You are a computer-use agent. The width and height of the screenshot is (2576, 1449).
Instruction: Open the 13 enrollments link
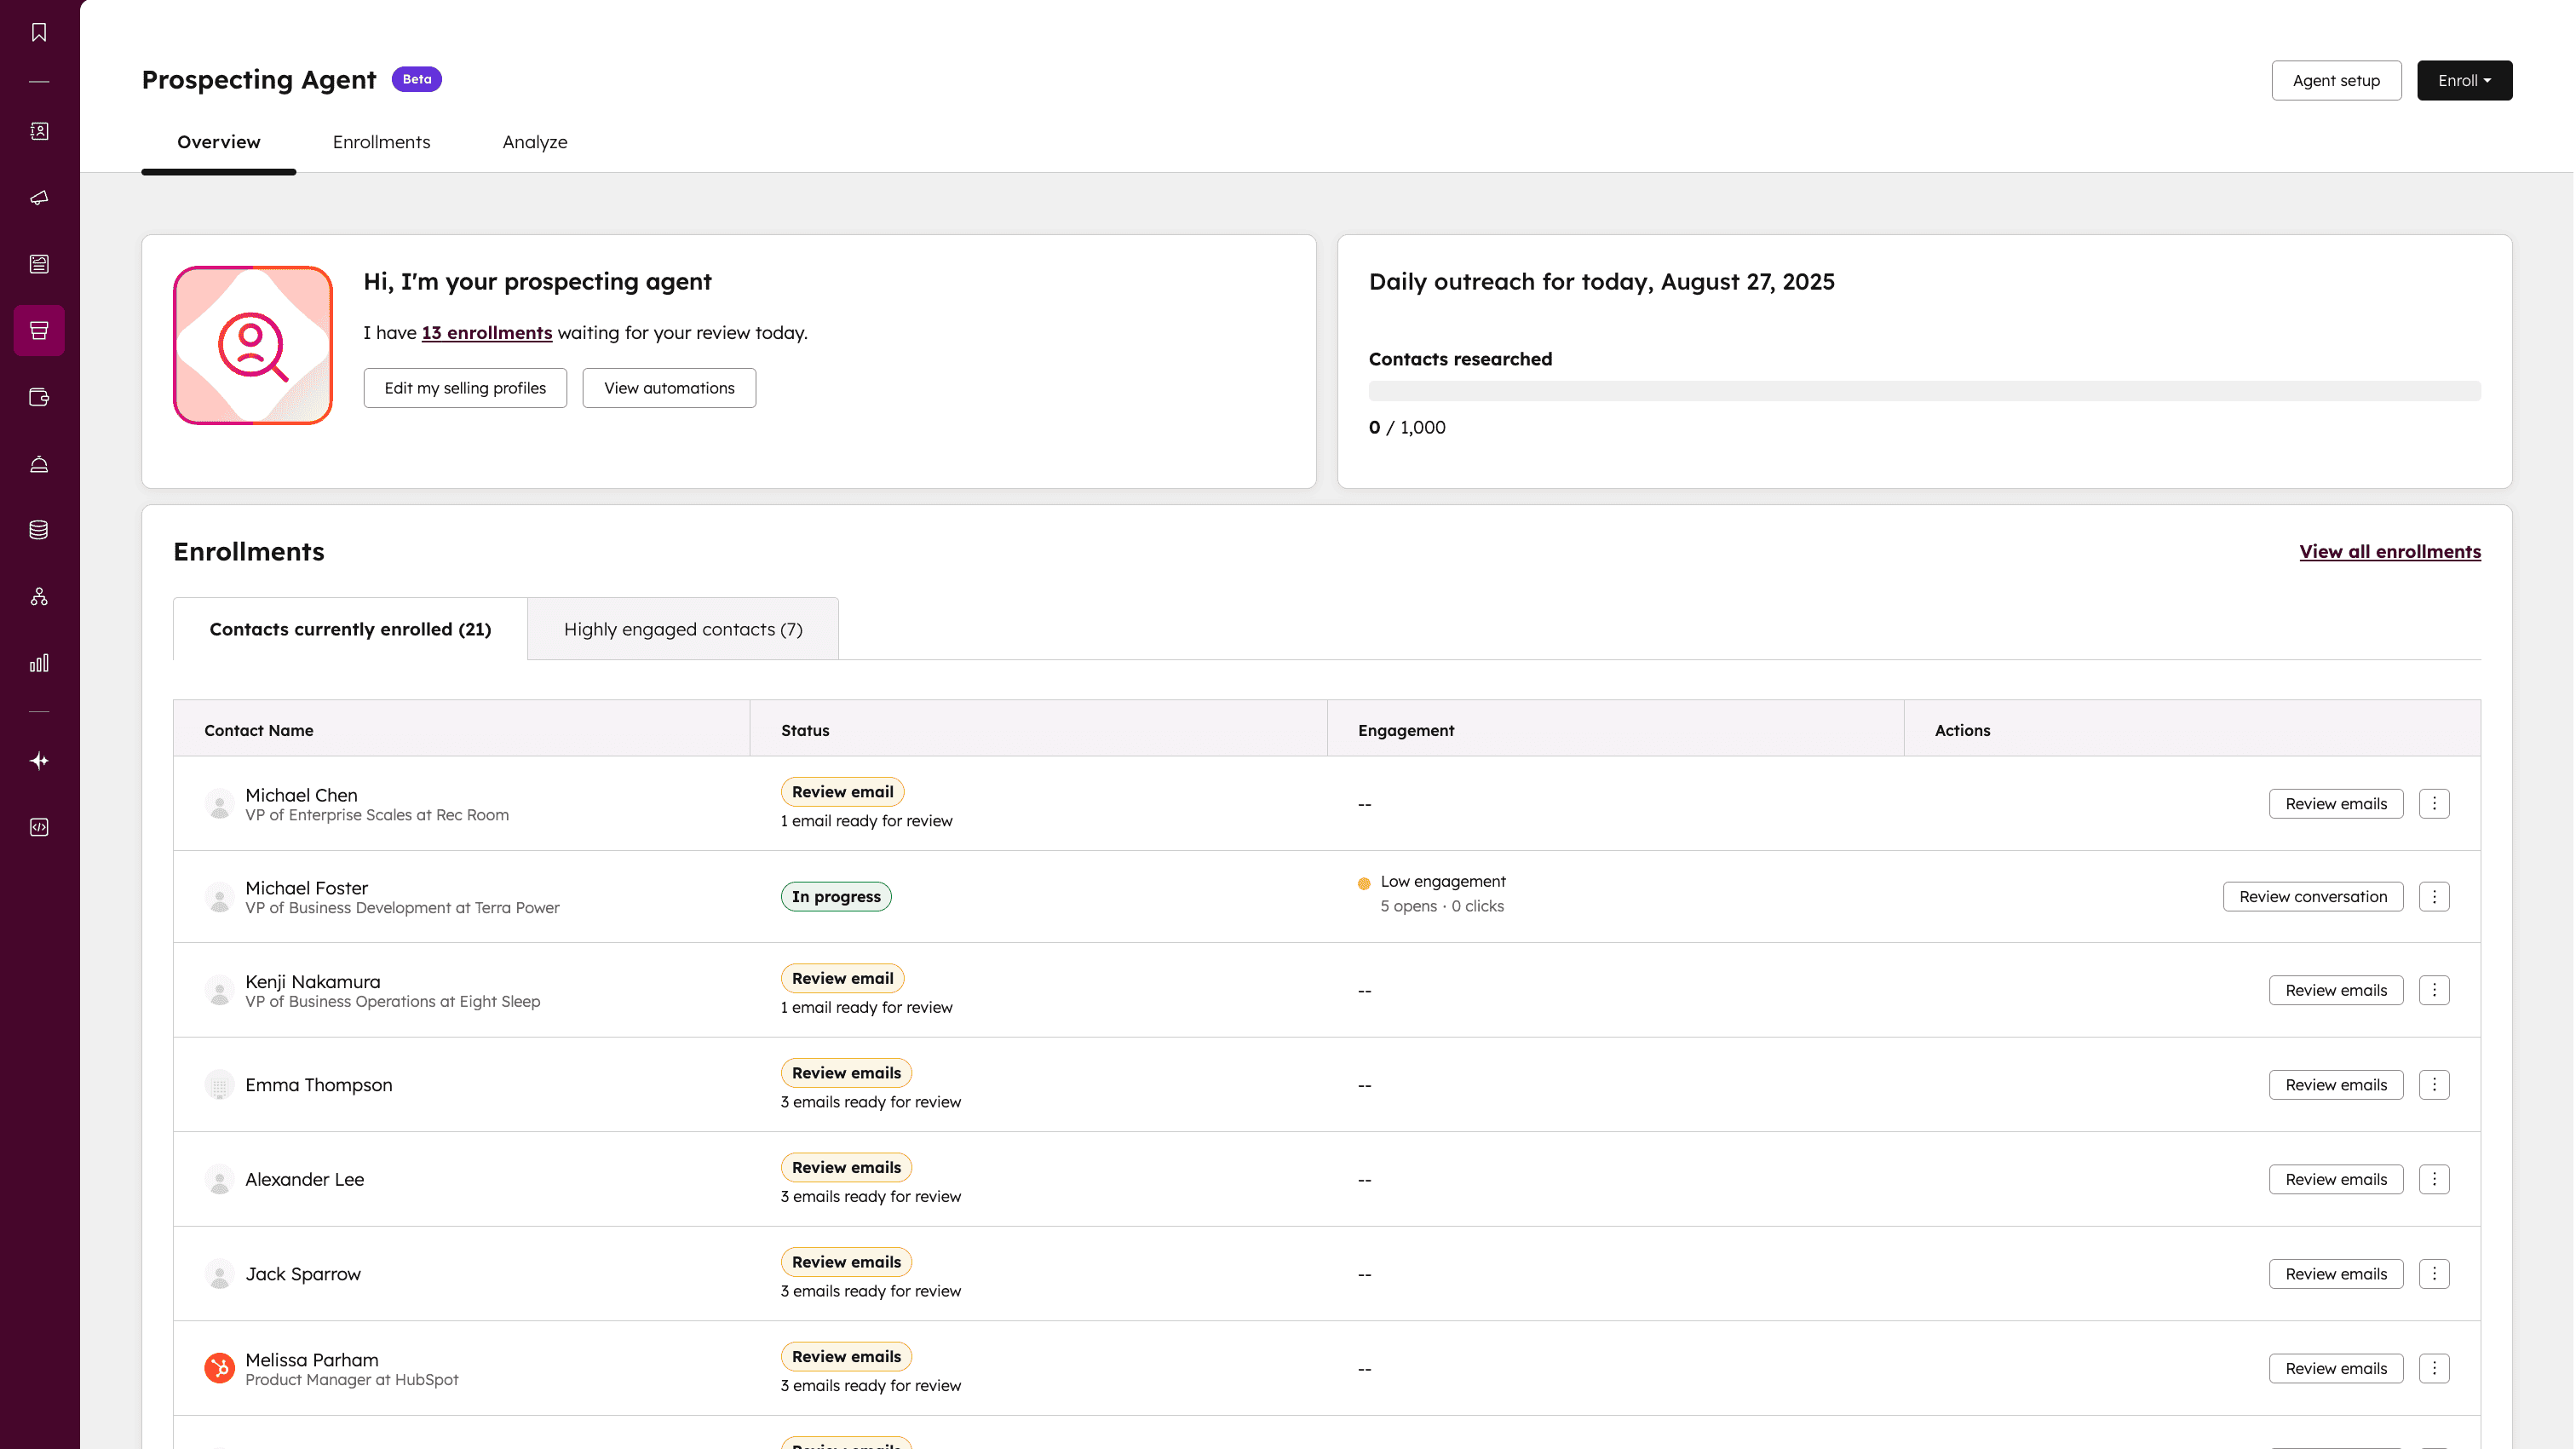(x=486, y=332)
